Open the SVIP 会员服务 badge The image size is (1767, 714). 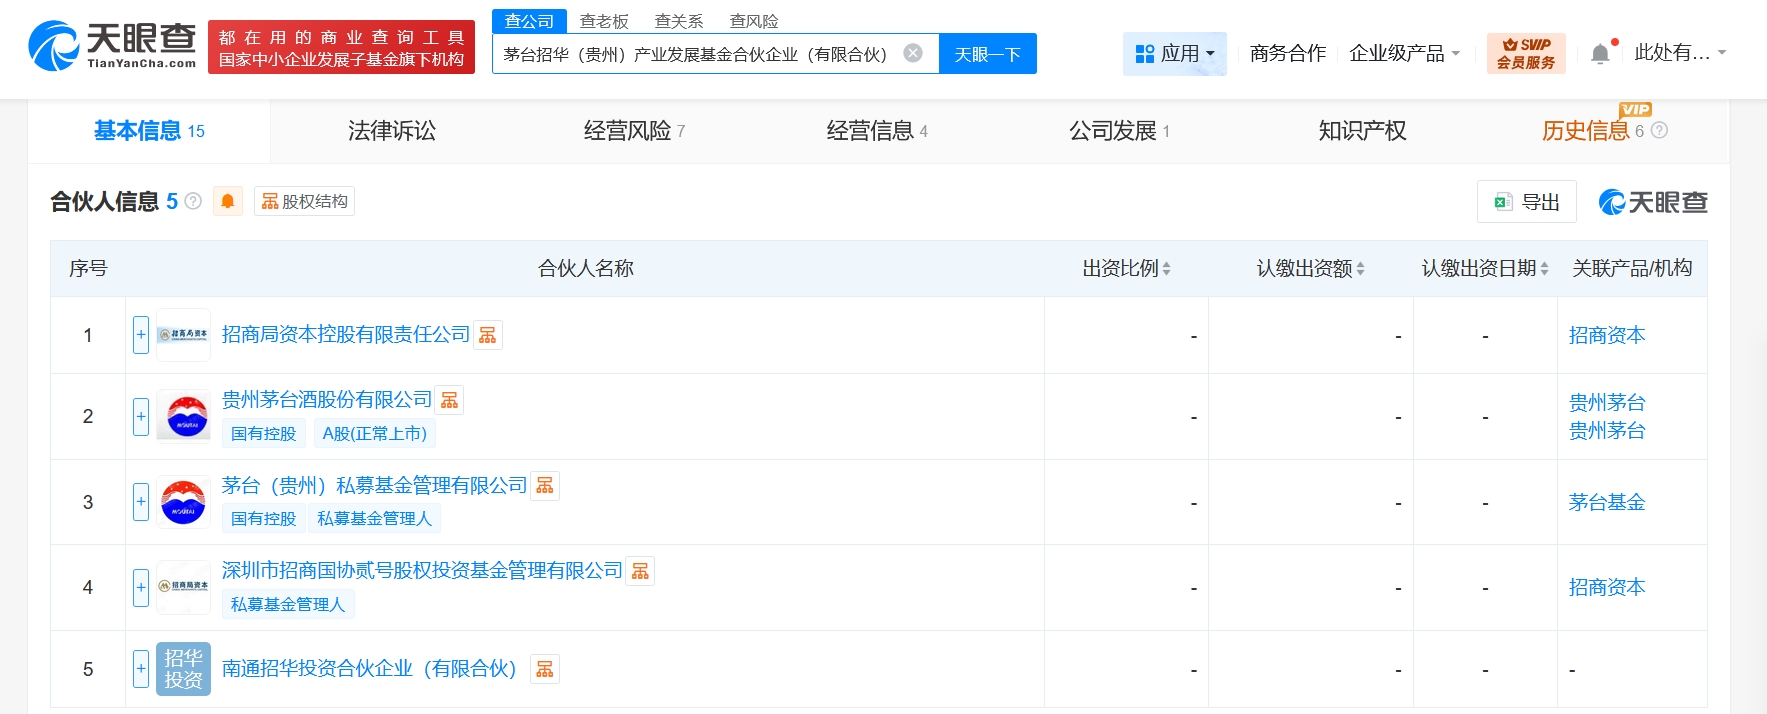(1525, 53)
